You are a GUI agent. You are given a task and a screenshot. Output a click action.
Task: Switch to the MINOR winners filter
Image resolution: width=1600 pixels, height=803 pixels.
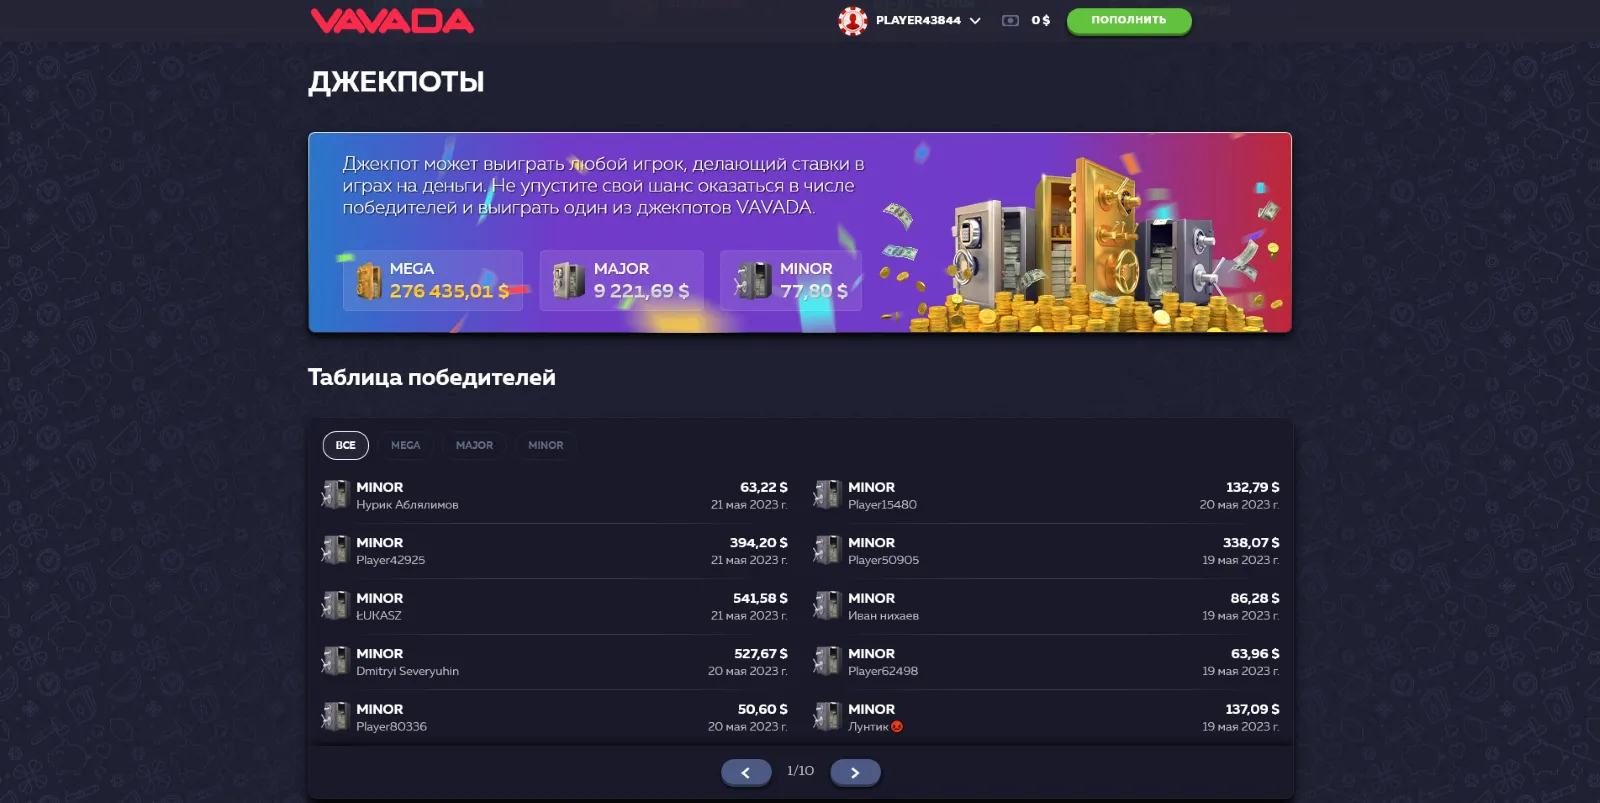(546, 445)
